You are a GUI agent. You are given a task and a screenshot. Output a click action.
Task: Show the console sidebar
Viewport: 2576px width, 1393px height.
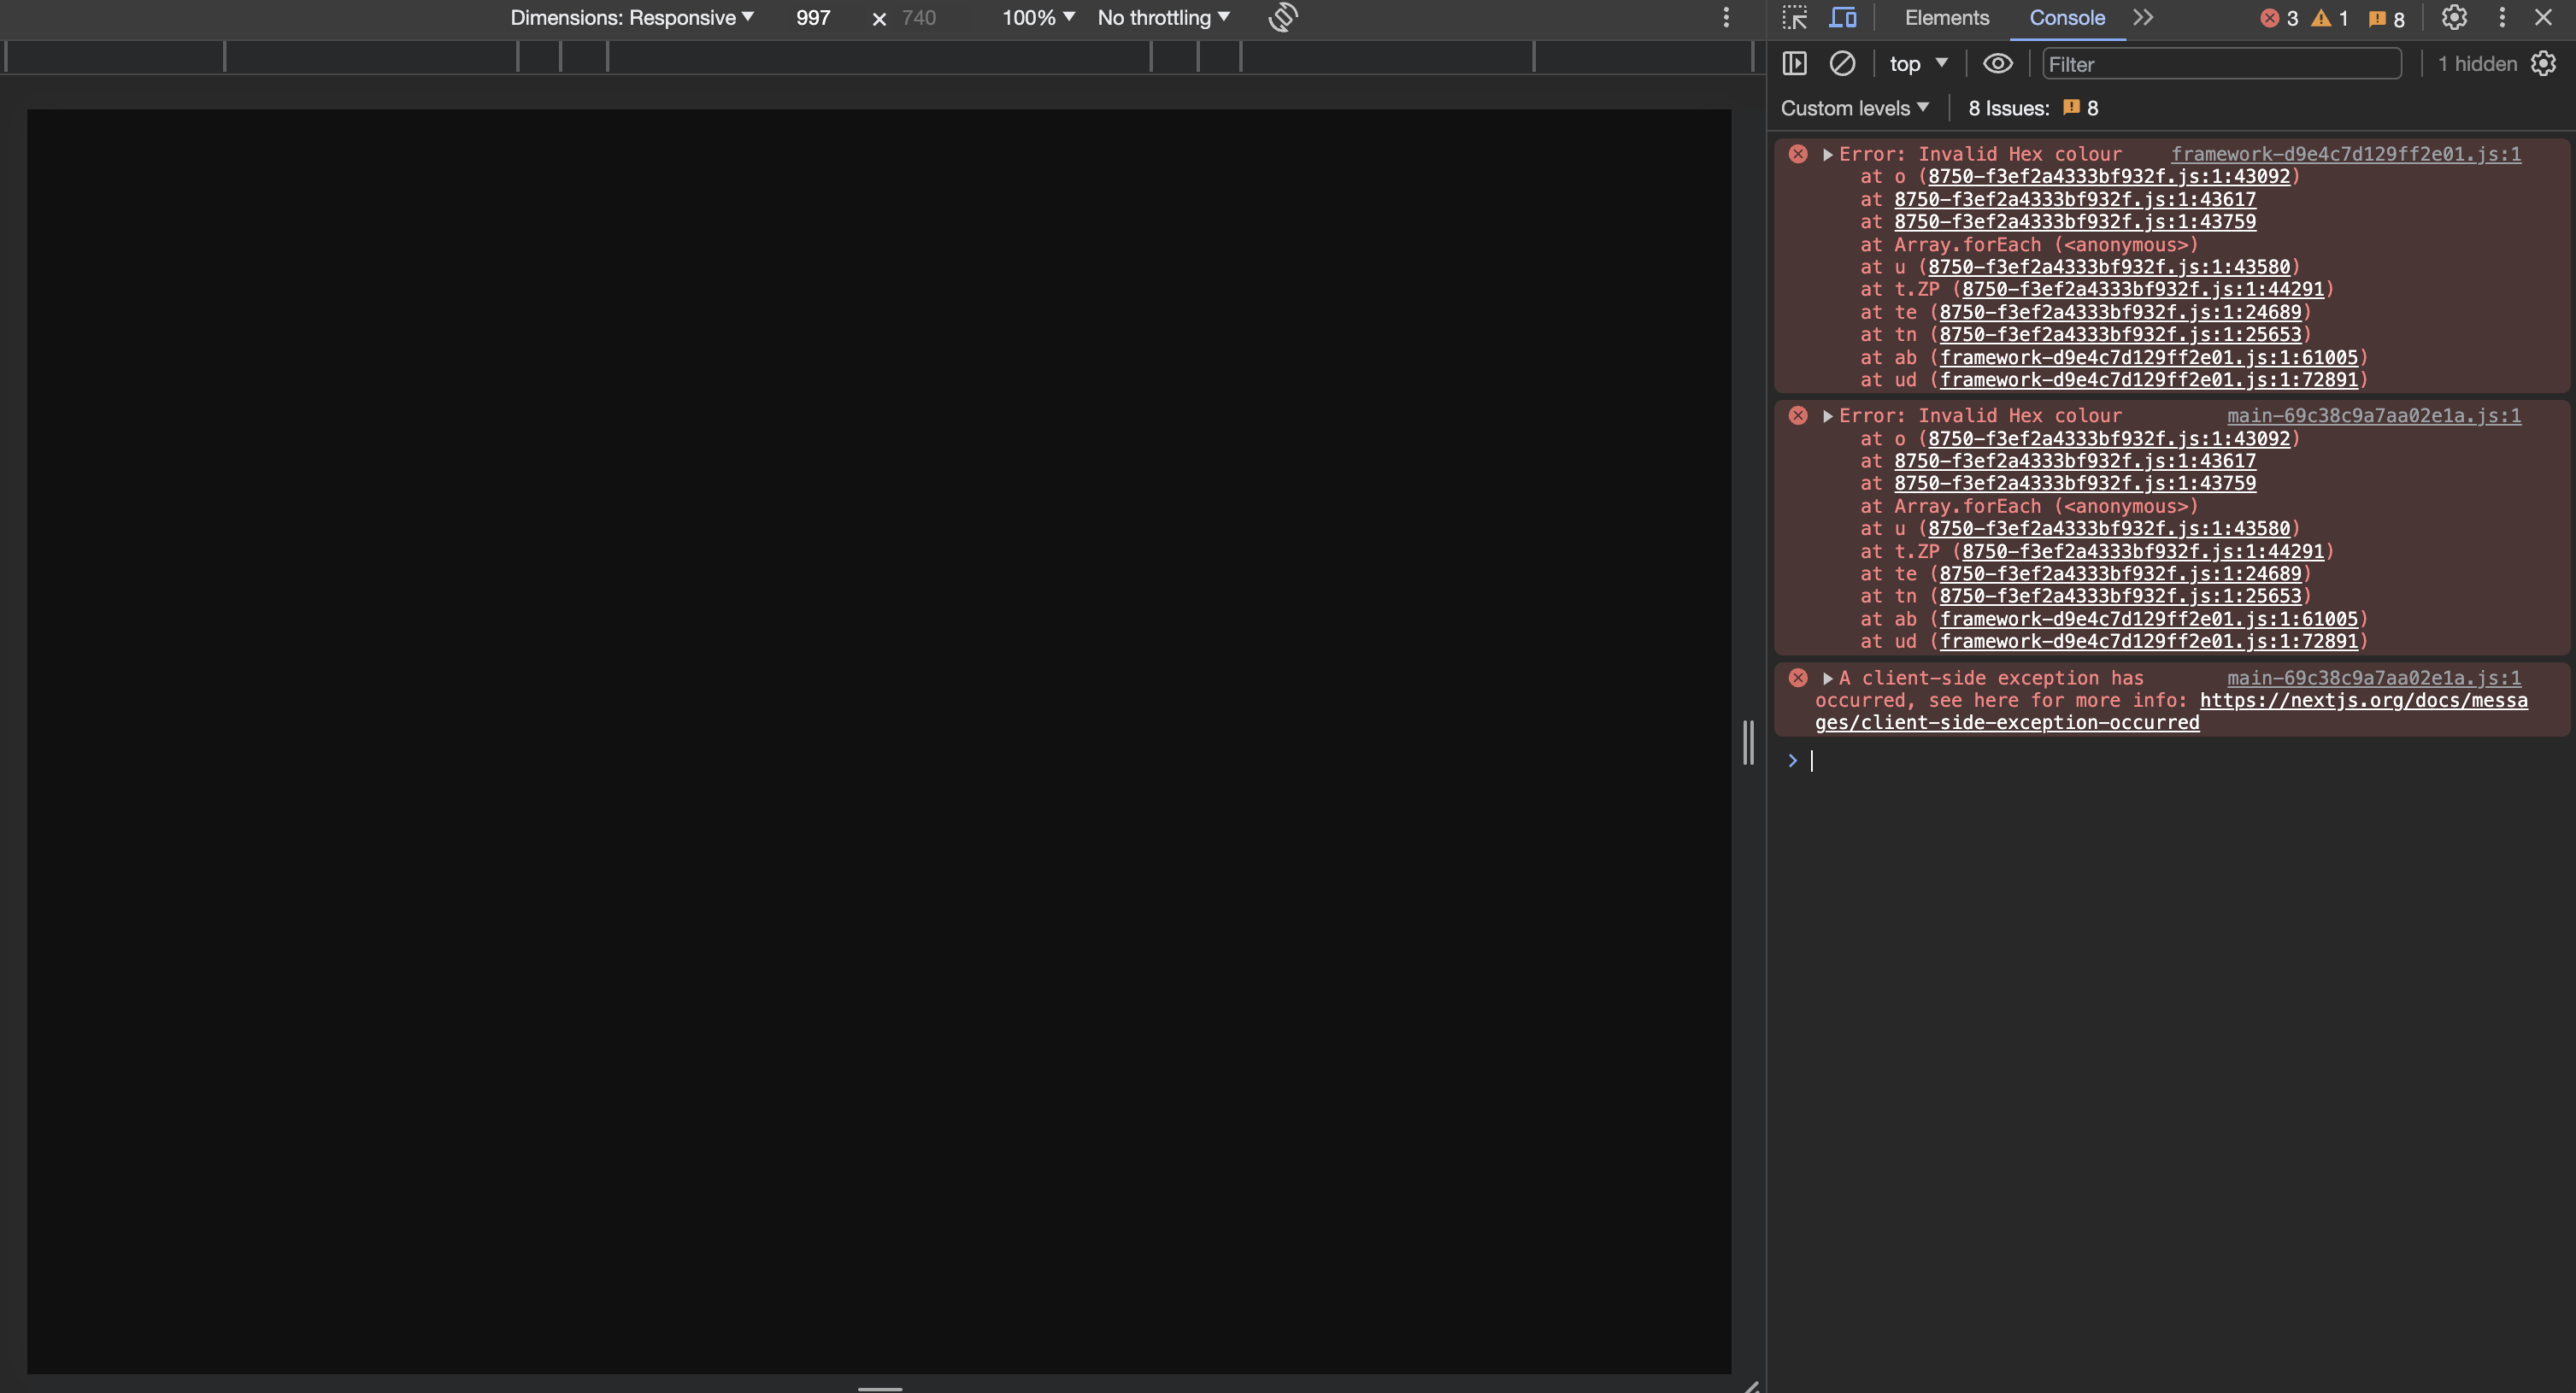coord(1795,63)
